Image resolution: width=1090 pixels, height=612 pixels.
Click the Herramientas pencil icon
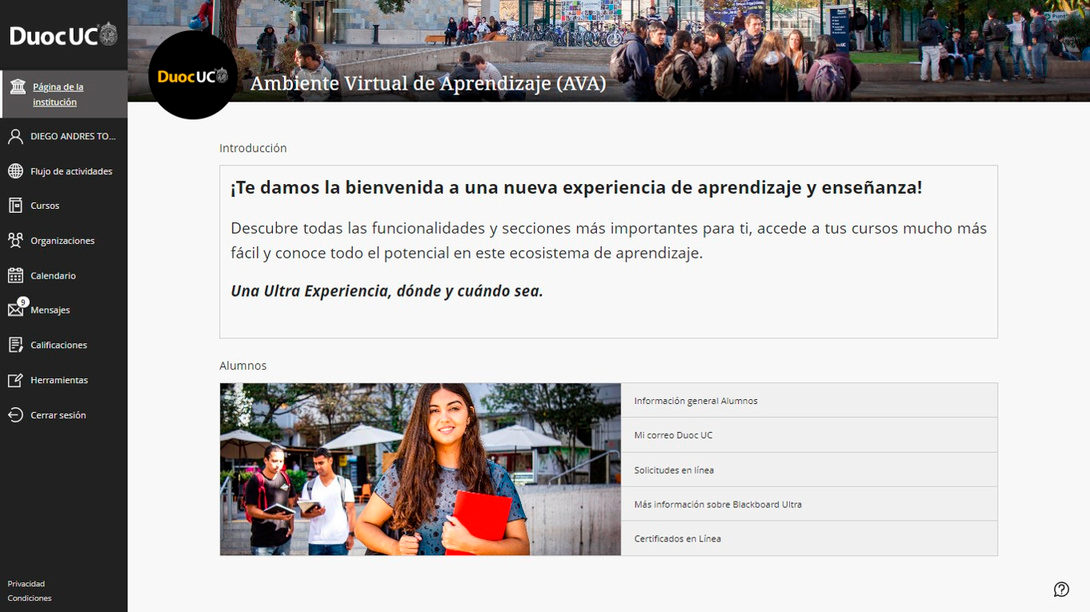(15, 380)
